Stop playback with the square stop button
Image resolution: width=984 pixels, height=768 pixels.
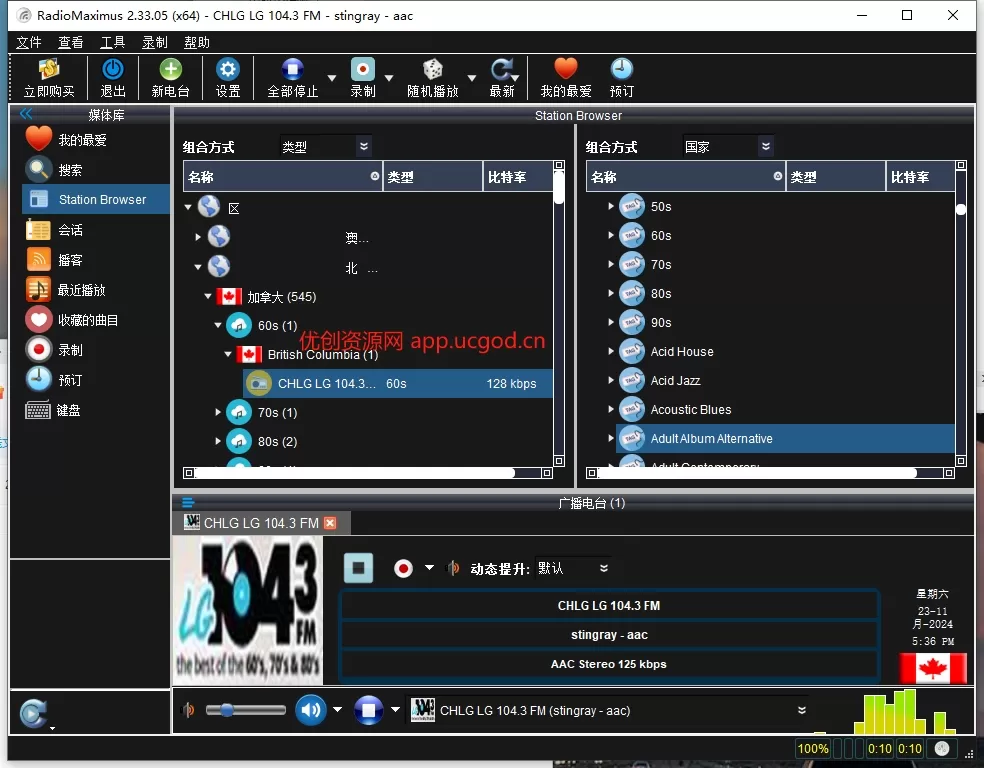click(358, 568)
